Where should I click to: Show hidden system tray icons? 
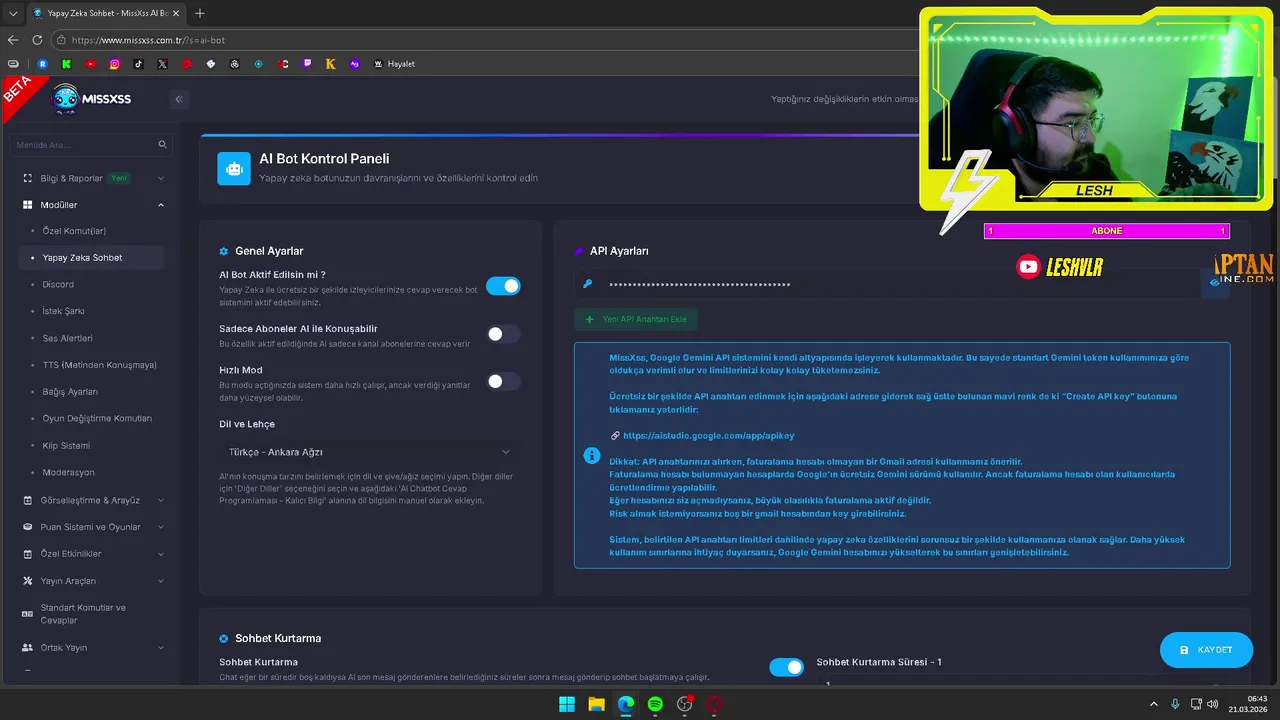tap(1153, 704)
